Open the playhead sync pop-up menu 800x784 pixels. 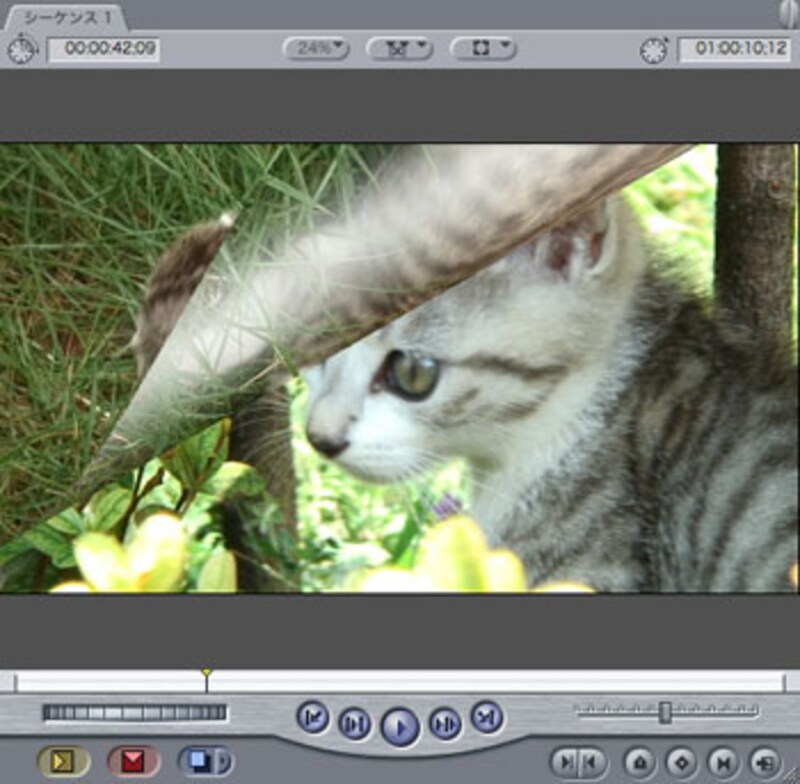[x=397, y=47]
